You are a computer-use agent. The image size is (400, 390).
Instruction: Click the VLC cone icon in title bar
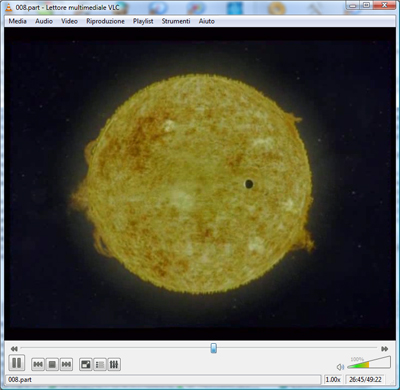click(x=8, y=7)
